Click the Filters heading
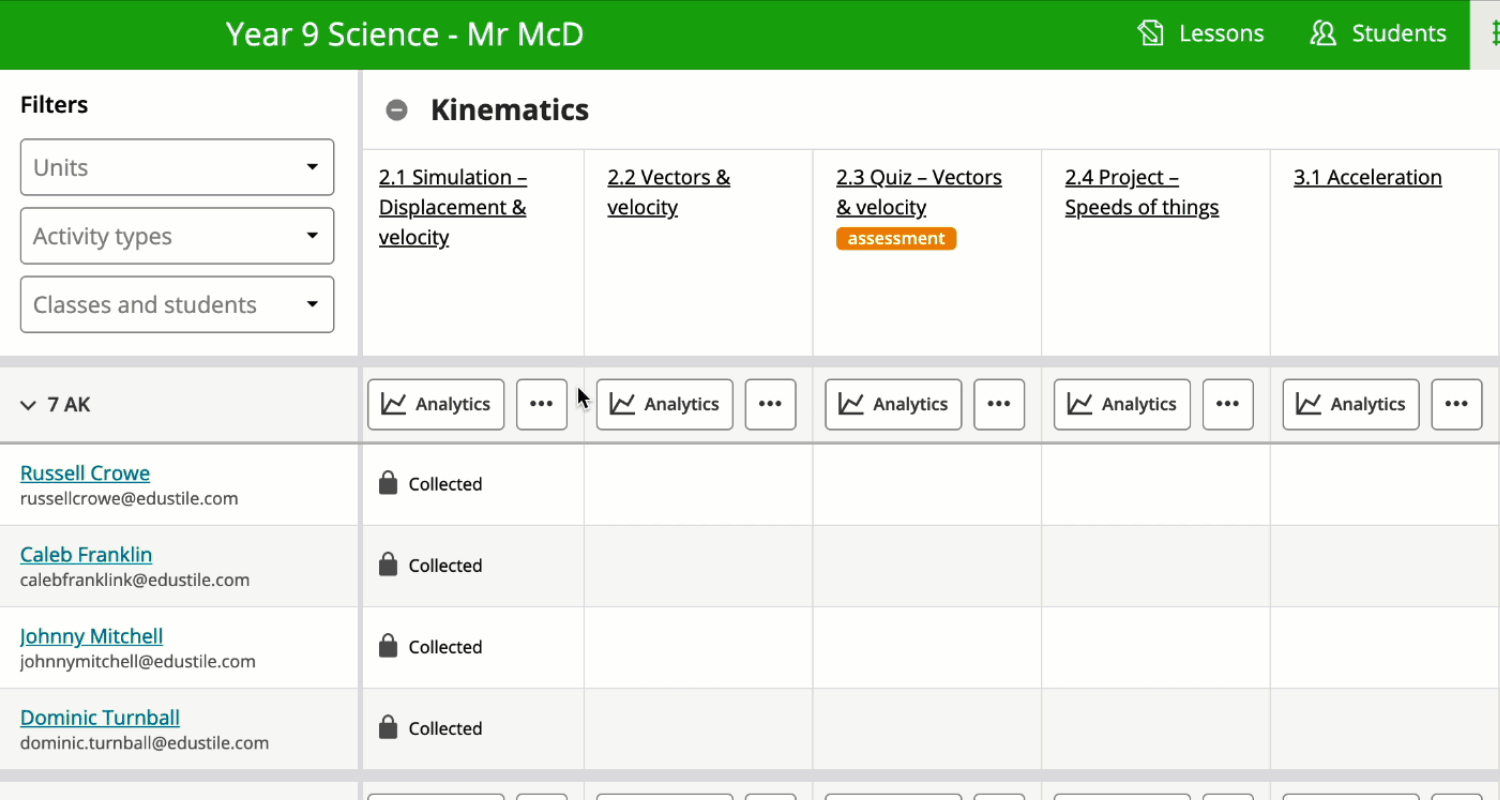The width and height of the screenshot is (1500, 800). 54,105
